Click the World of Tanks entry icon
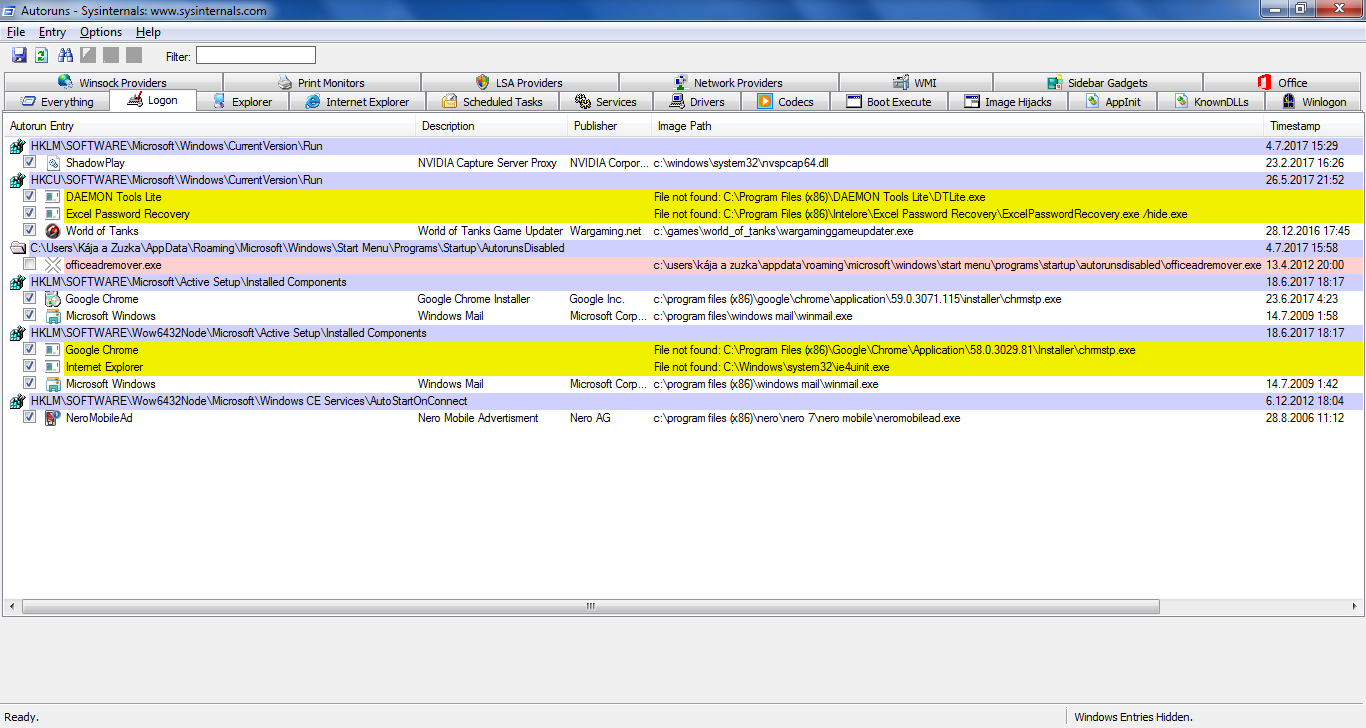The image size is (1366, 728). pyautogui.click(x=53, y=231)
